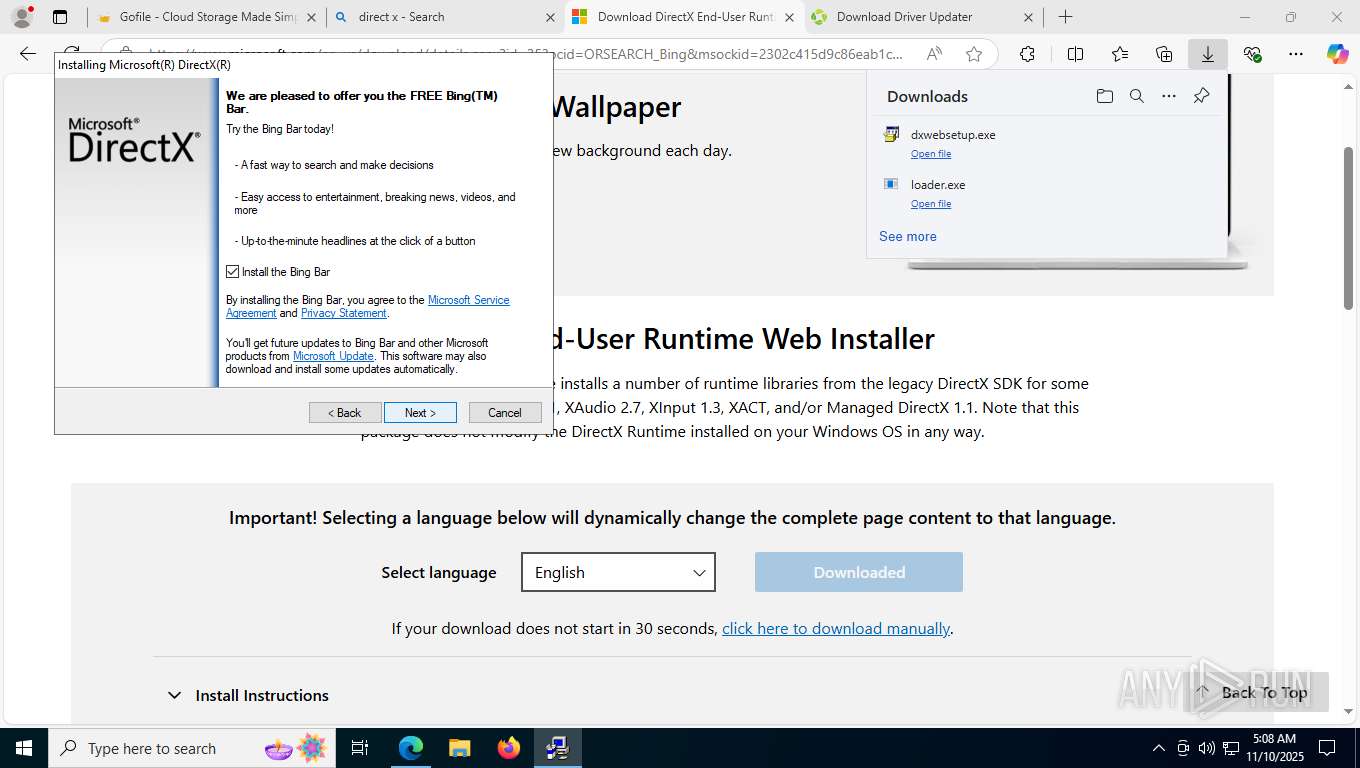Screen dimensions: 1360x768
Task: Click dxwebsetup.exe file icon
Action: 891,134
